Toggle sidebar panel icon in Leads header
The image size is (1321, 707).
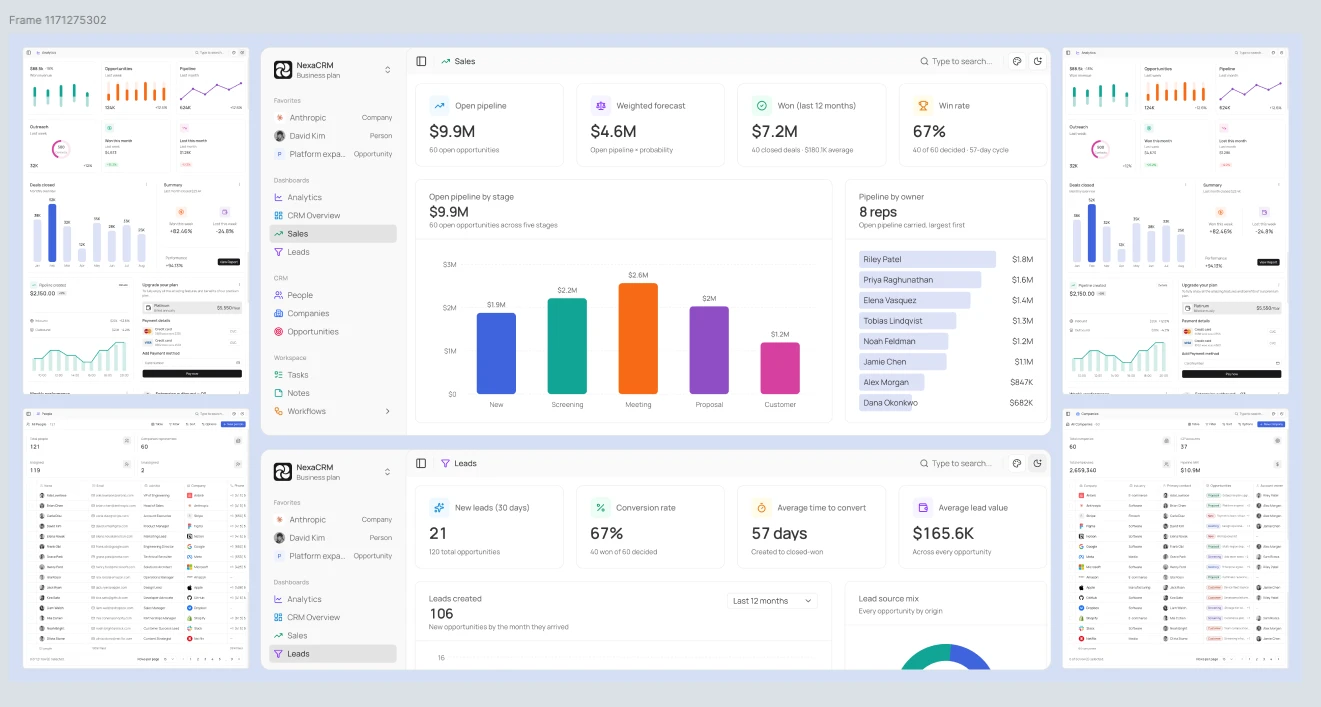[421, 463]
